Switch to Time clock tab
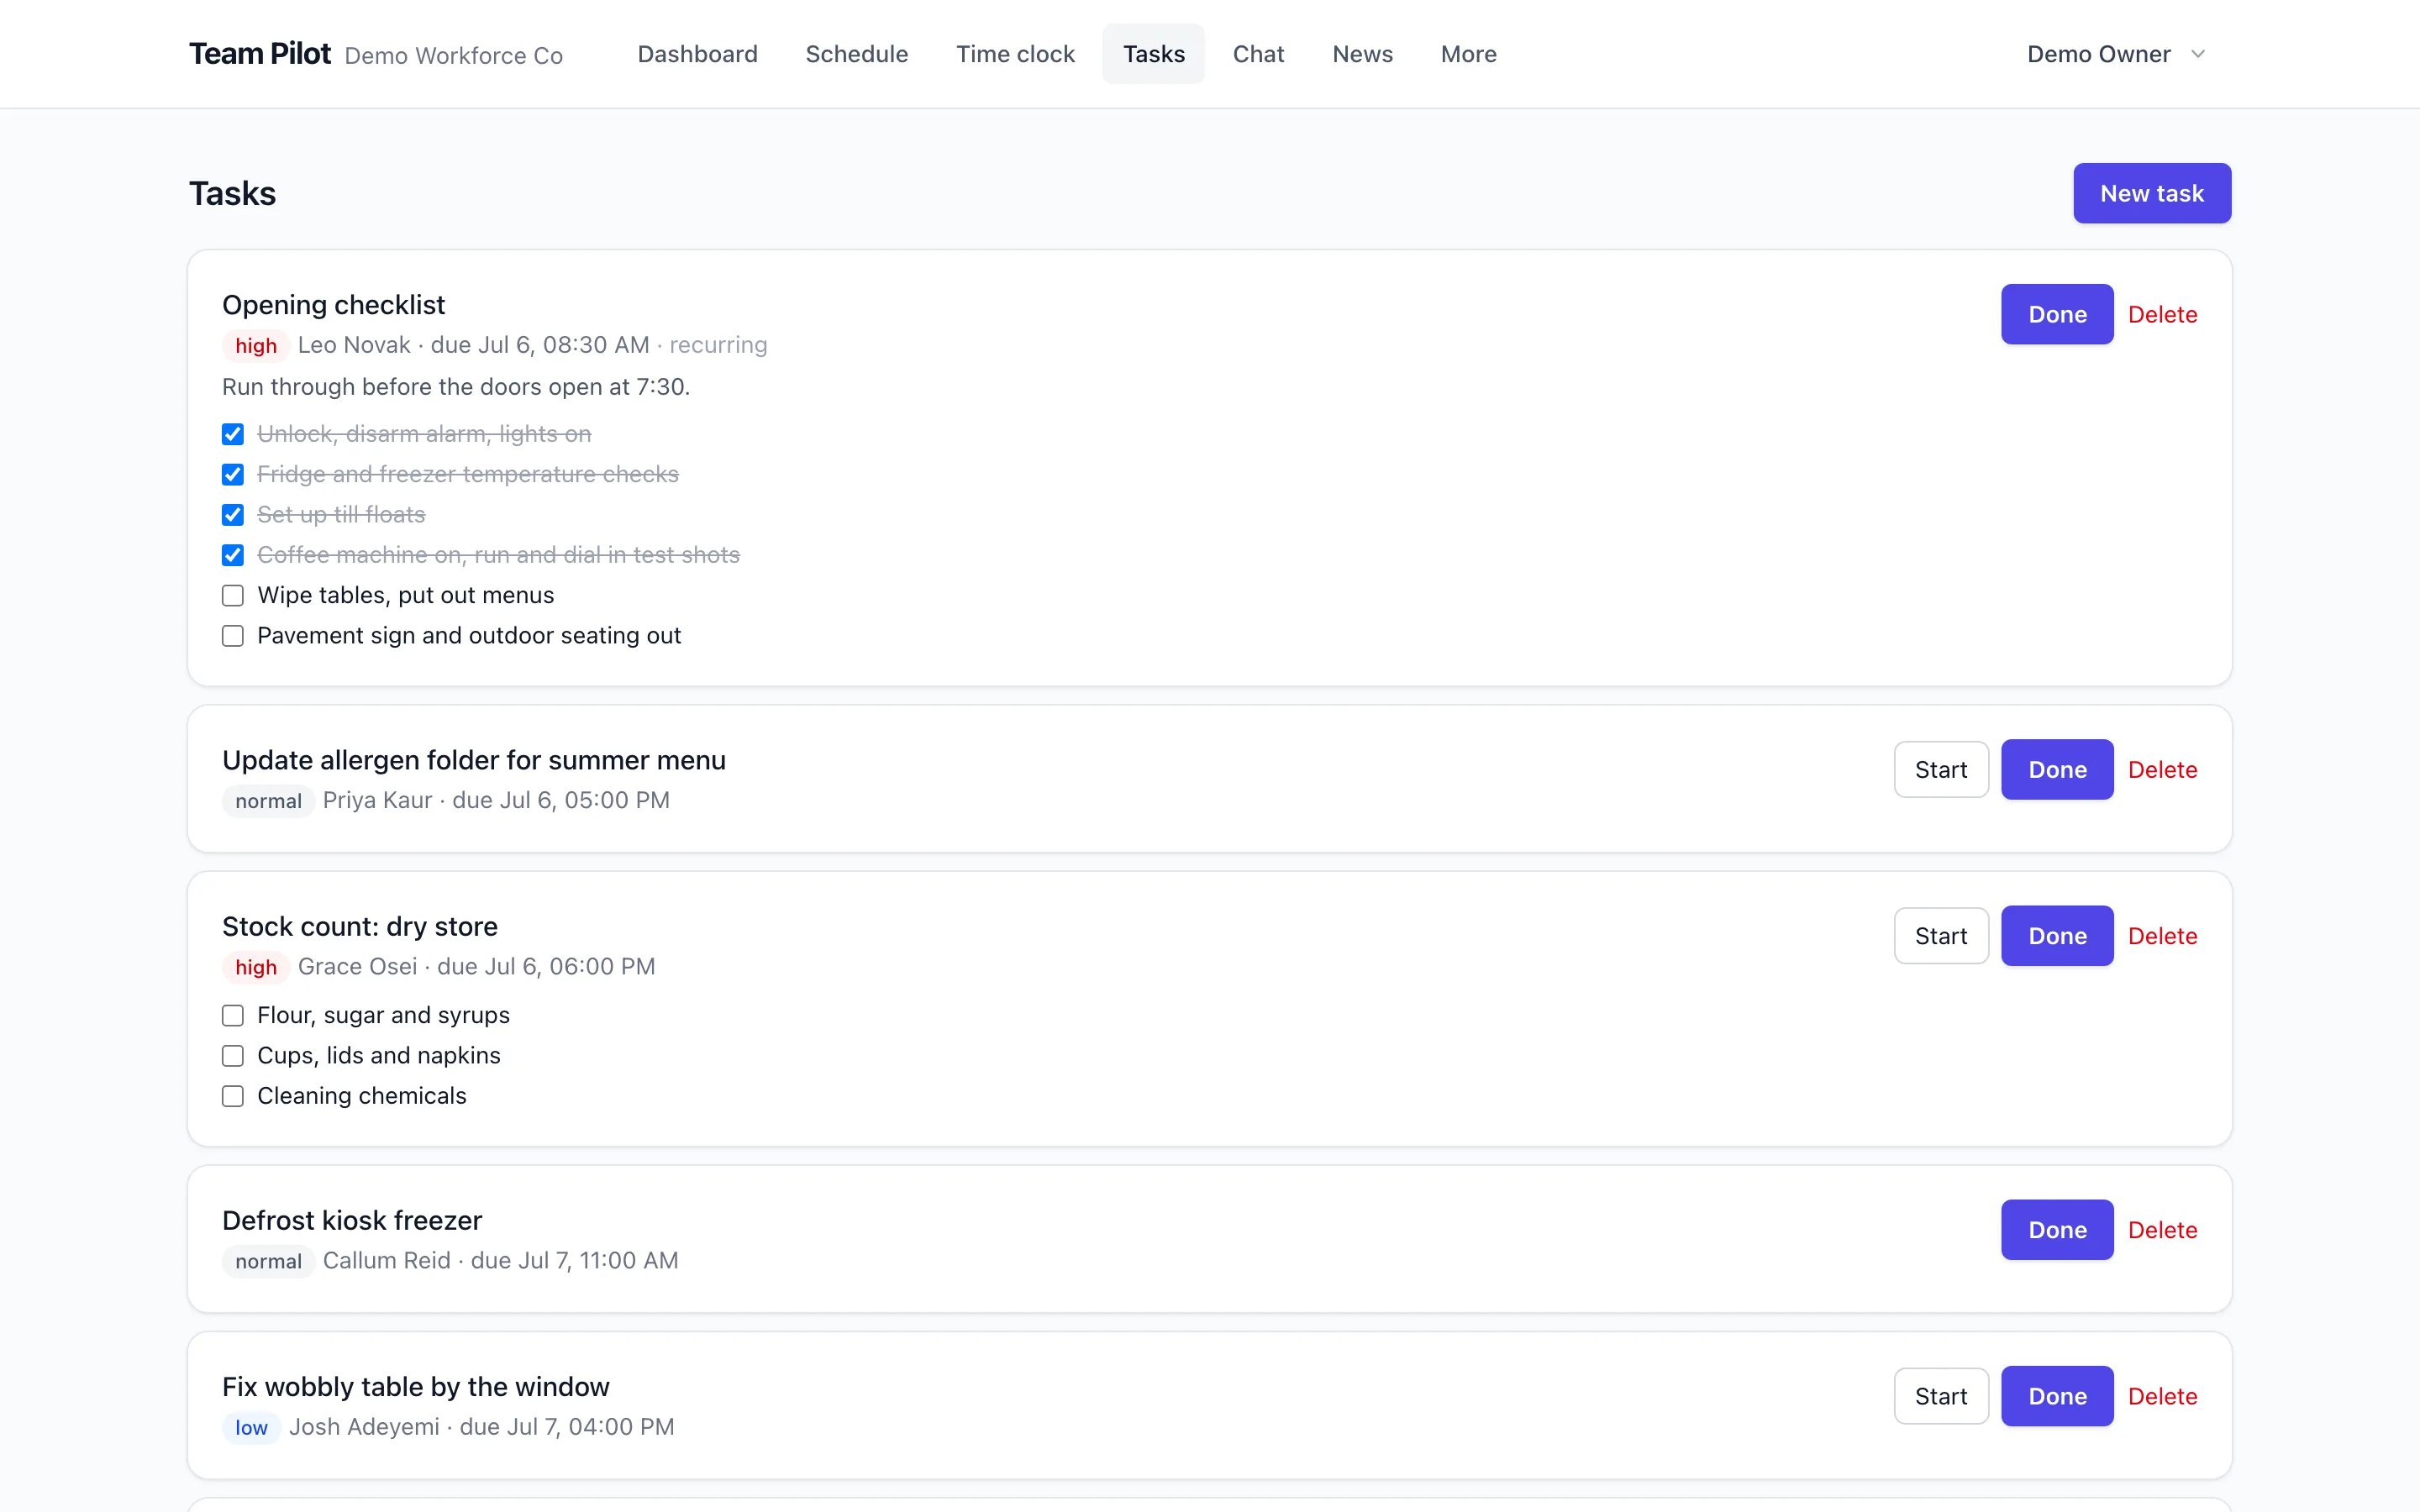This screenshot has width=2420, height=1512. tap(1015, 54)
